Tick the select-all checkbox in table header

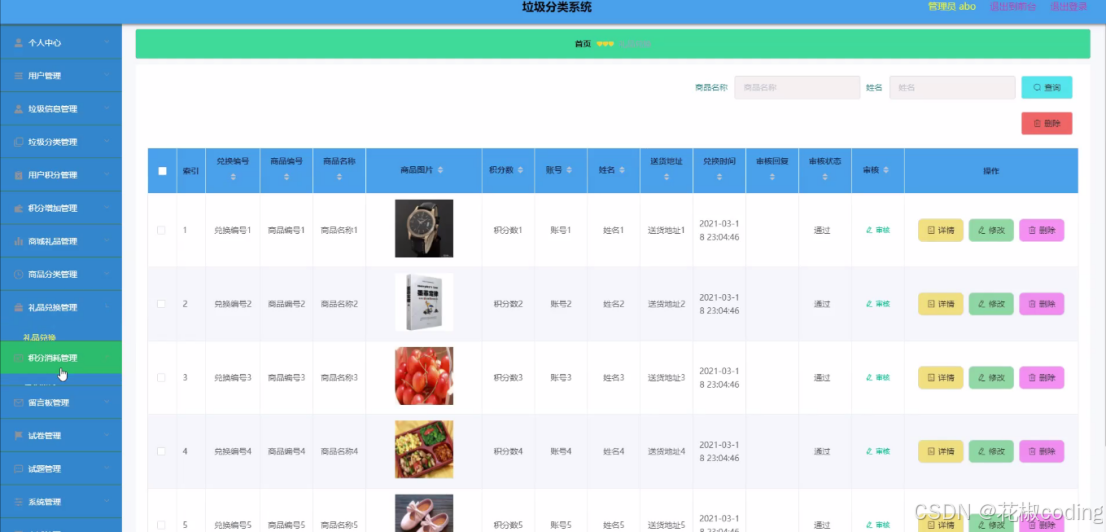(x=162, y=171)
